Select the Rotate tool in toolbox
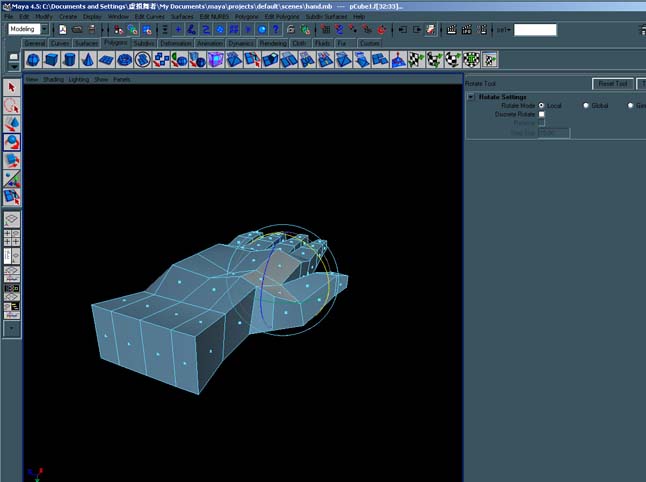This screenshot has height=482, width=646. [x=12, y=142]
